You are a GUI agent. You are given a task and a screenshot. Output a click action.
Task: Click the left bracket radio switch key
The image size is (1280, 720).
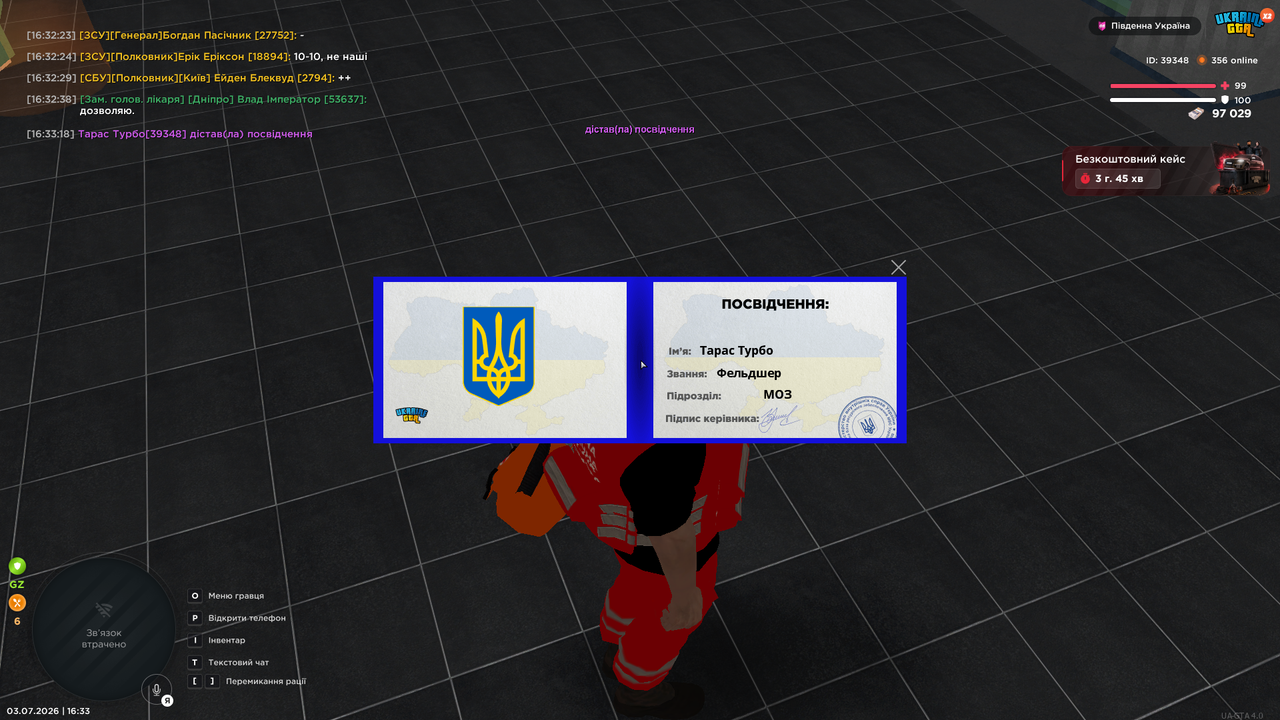point(195,681)
